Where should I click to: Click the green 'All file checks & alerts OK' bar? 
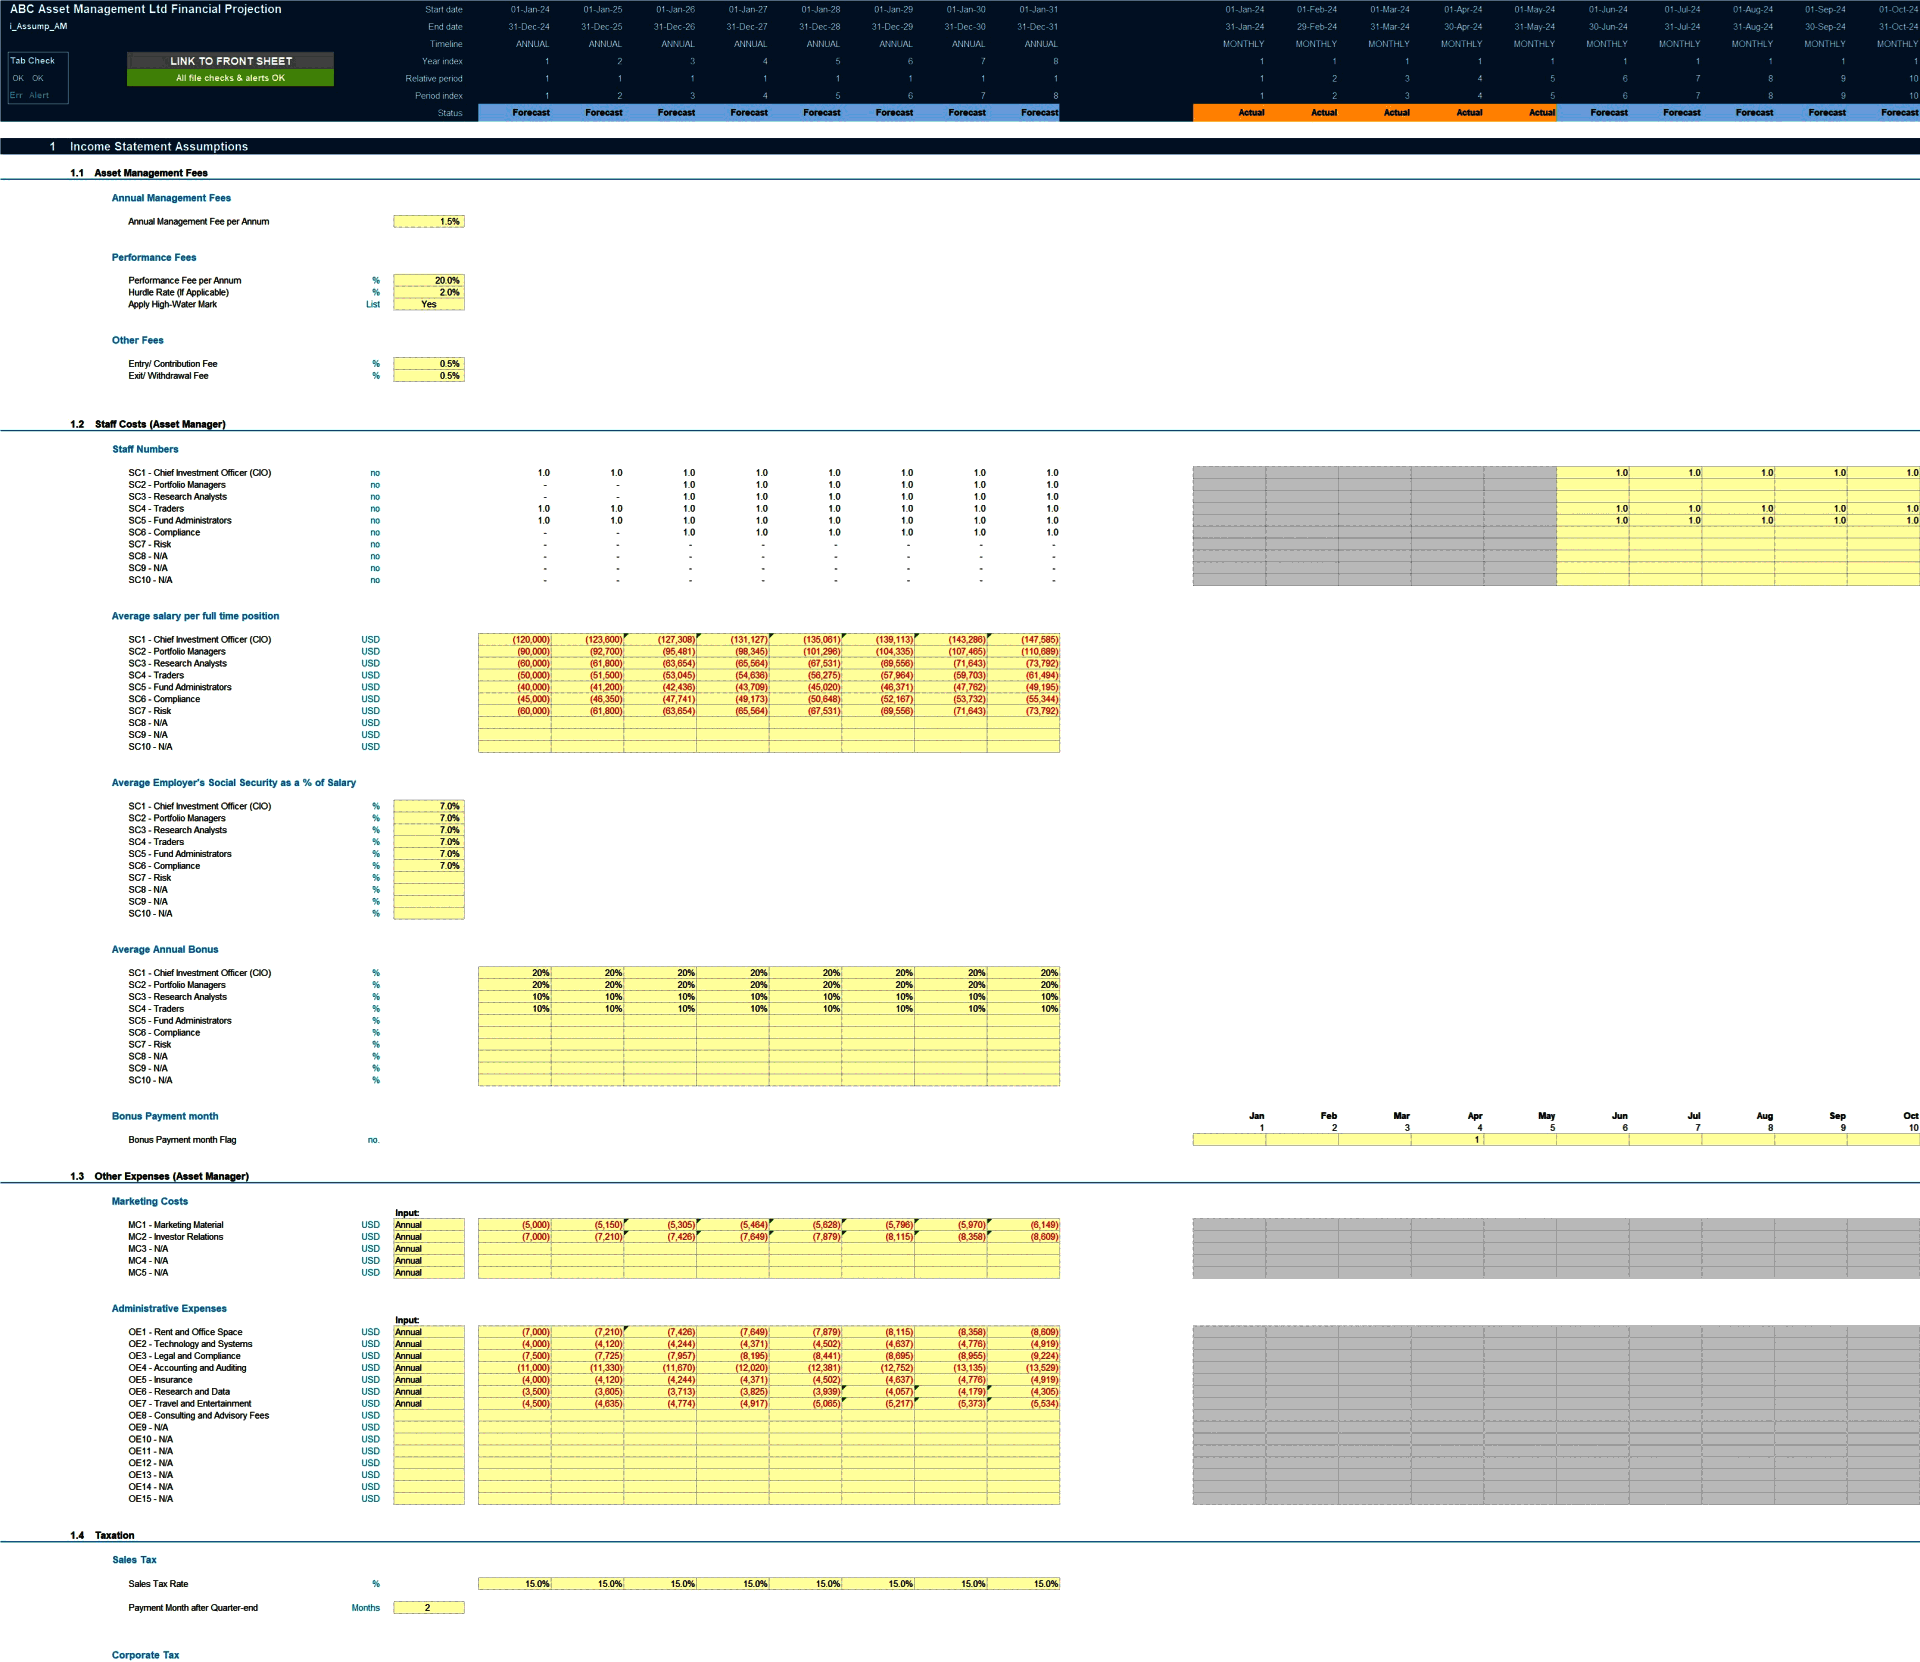(x=230, y=78)
